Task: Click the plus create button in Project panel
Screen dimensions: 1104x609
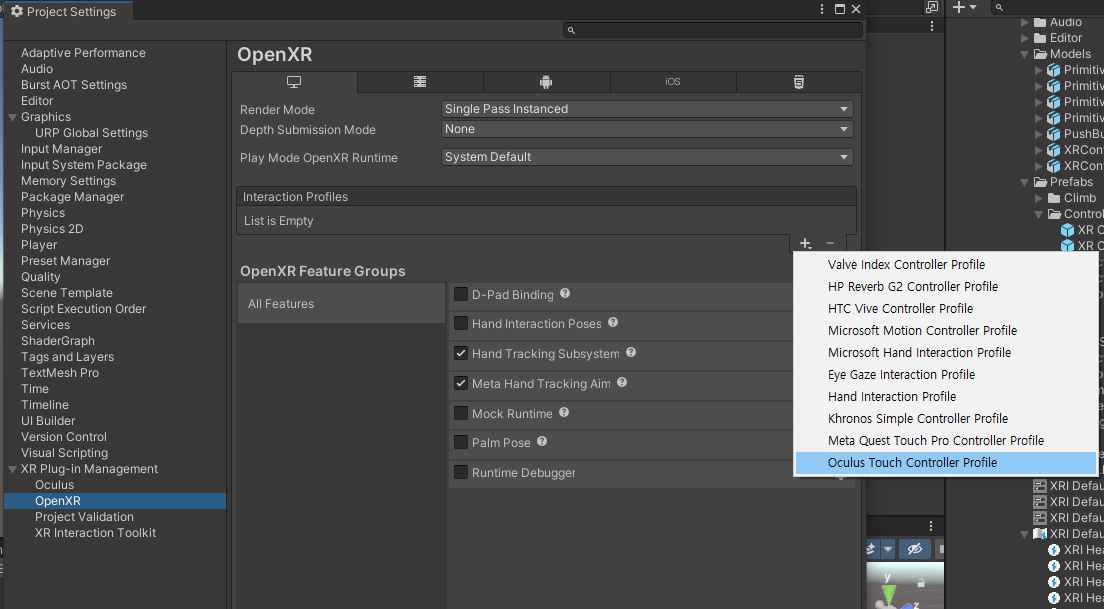Action: [958, 7]
